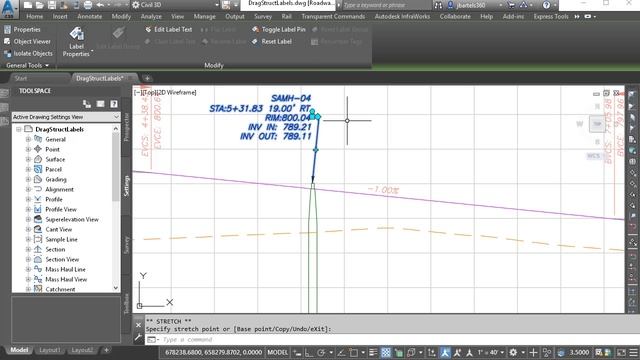Expand the General Tools panel dropdown

click(x=27, y=65)
